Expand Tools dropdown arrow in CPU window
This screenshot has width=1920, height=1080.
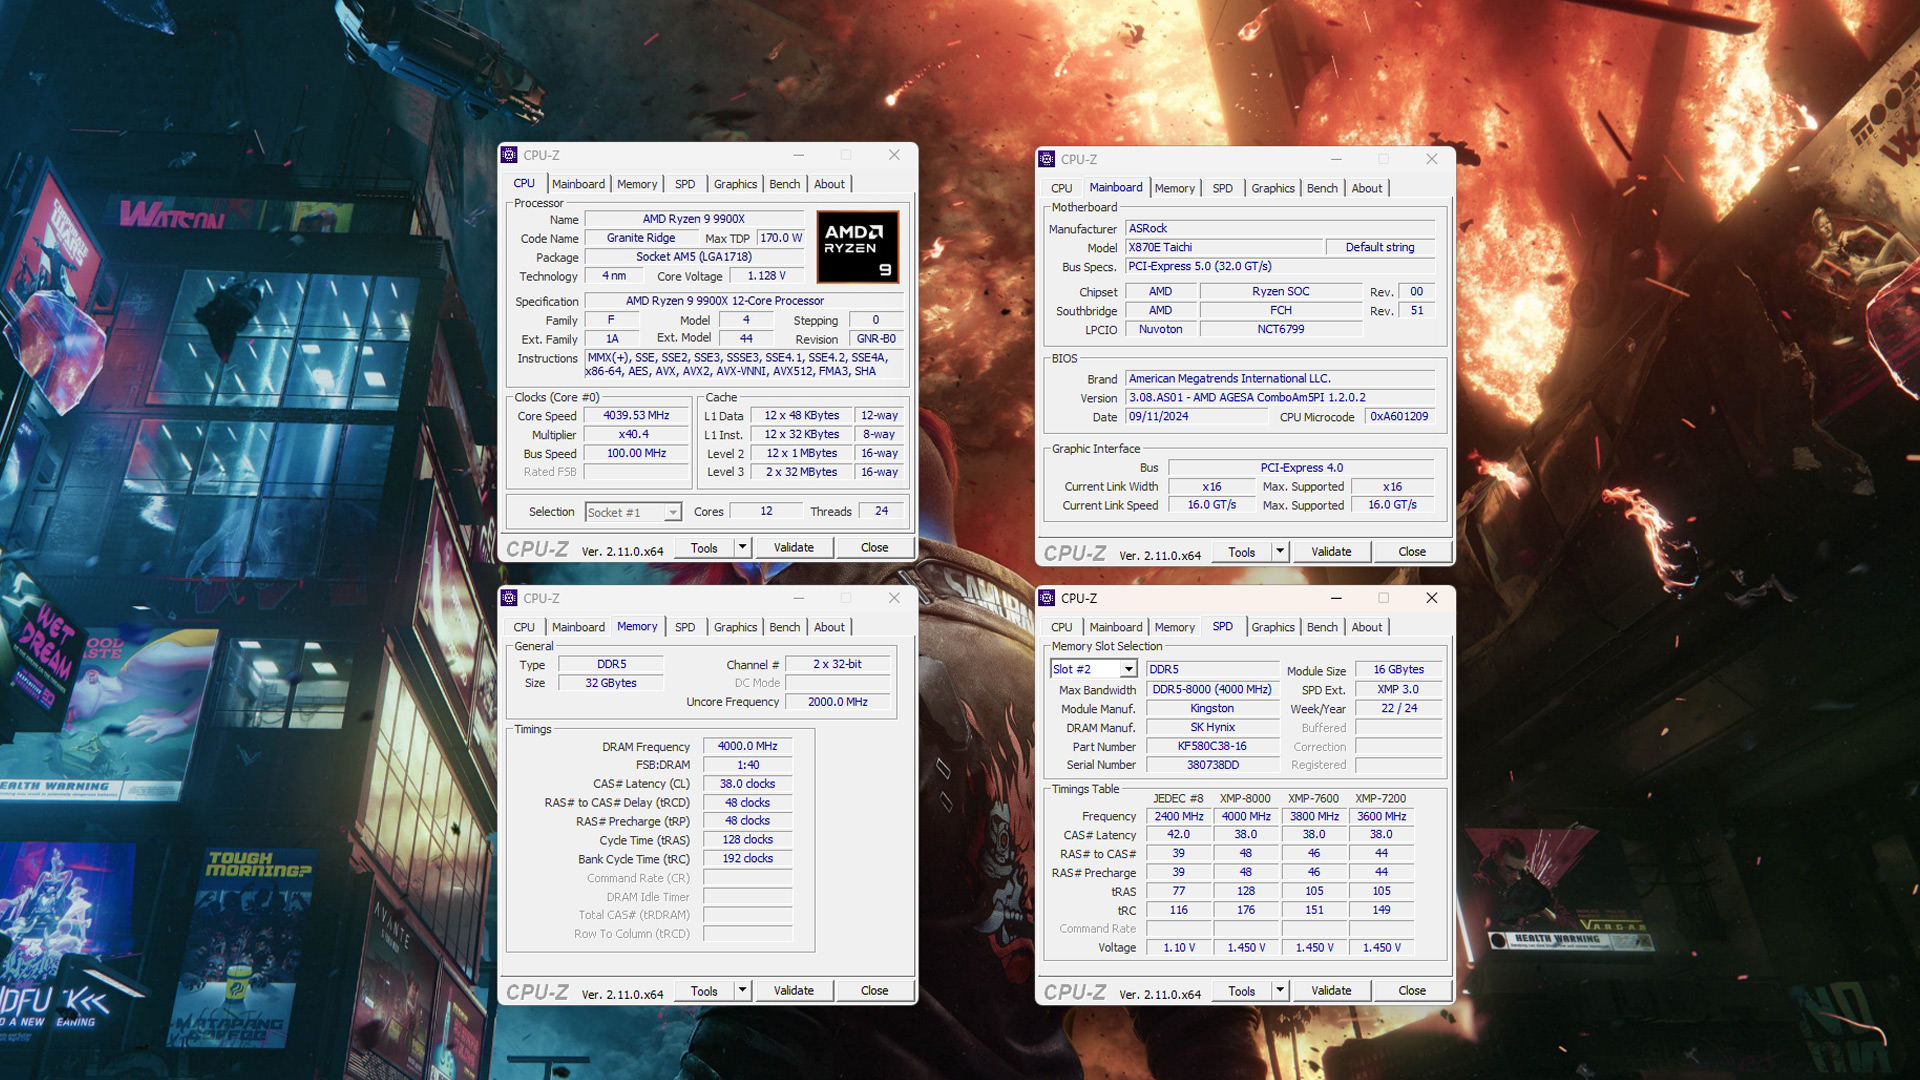[742, 547]
